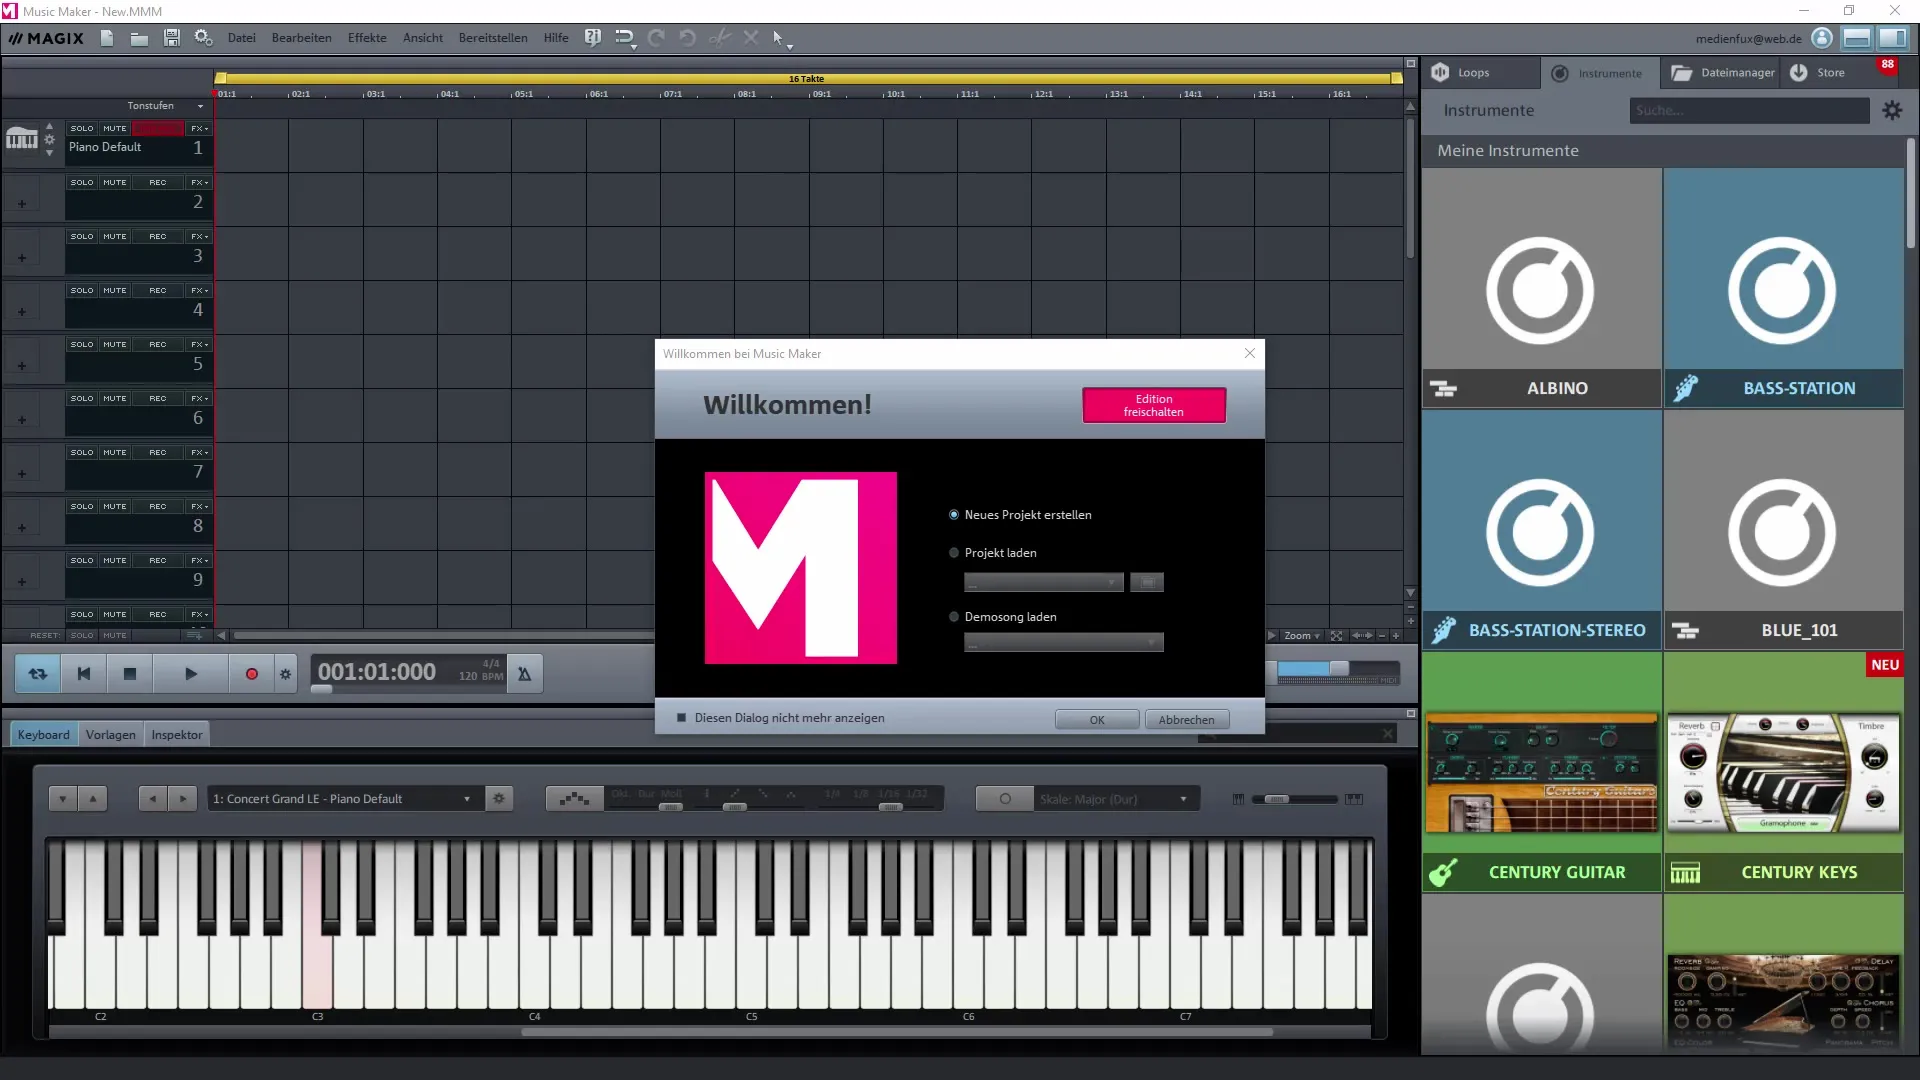Shift keyboard octave down arrow

tap(63, 798)
